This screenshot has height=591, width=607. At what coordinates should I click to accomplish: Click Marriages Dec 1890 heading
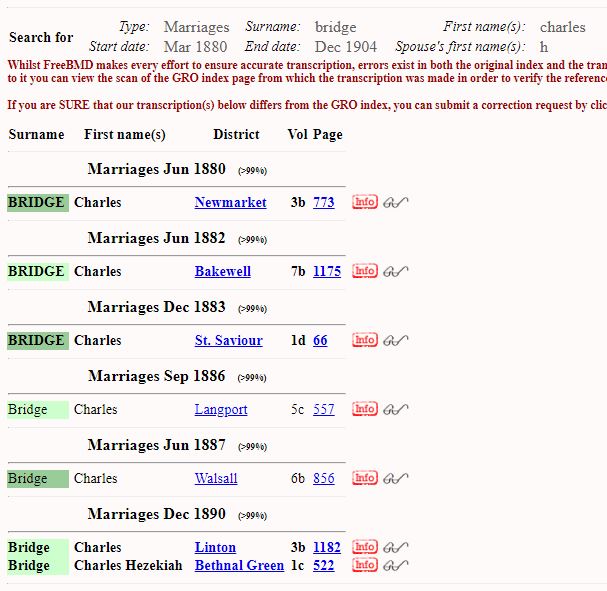tap(156, 514)
